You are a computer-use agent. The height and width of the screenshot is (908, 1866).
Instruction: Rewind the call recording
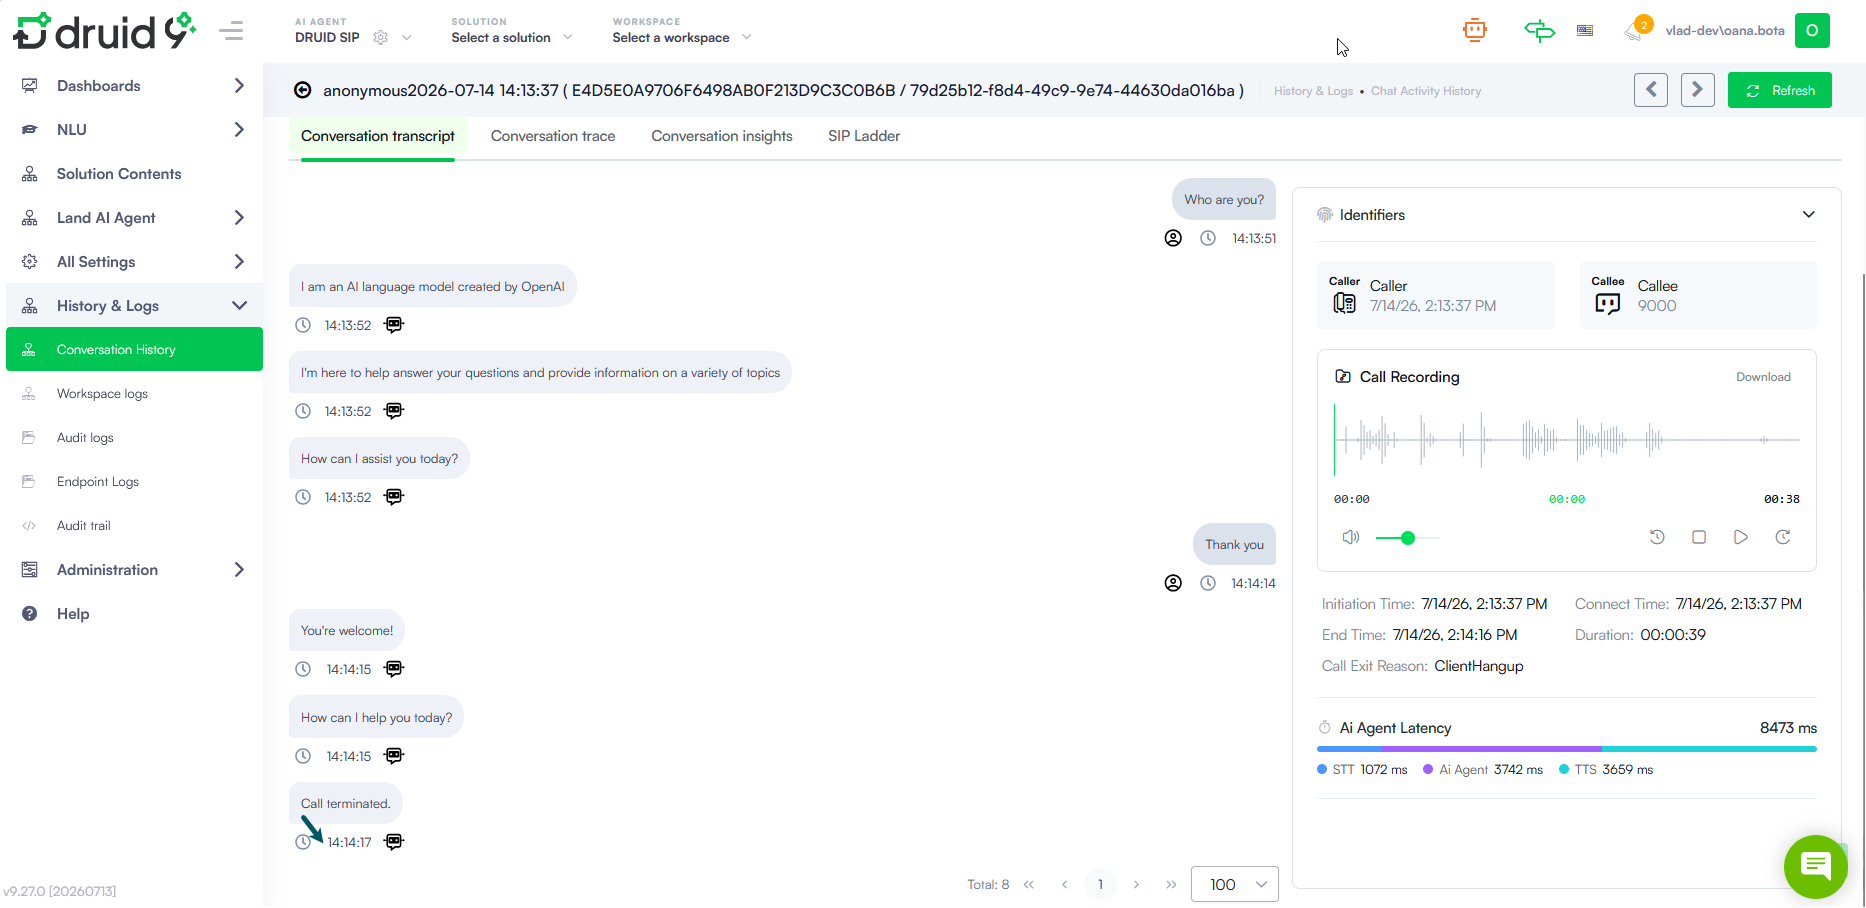[x=1657, y=537]
